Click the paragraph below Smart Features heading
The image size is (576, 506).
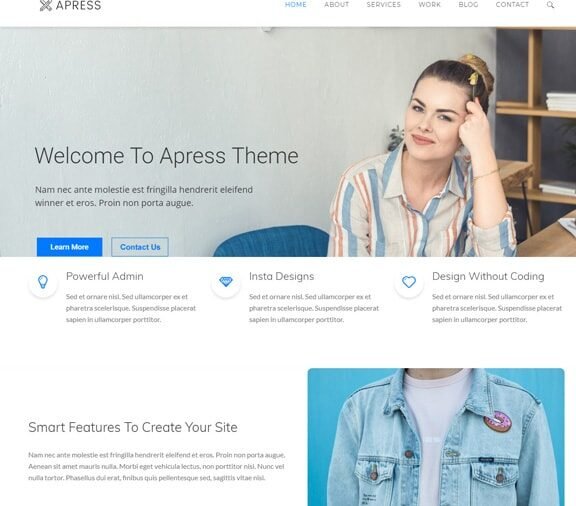click(x=156, y=466)
